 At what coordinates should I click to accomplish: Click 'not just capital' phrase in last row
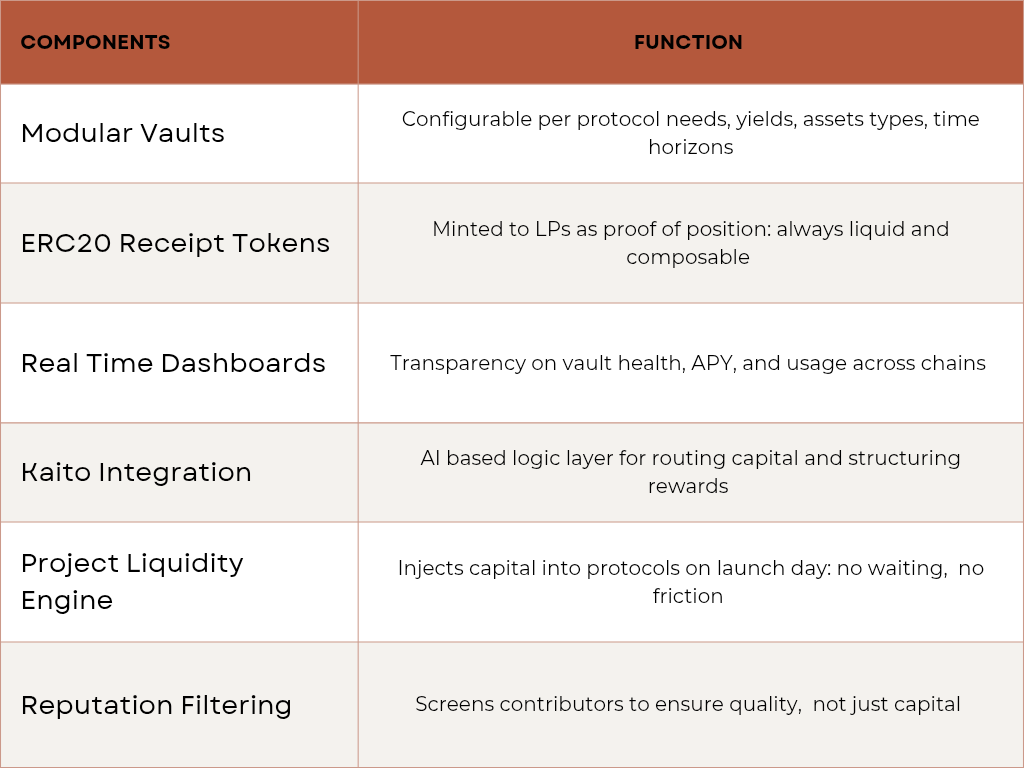click(887, 705)
